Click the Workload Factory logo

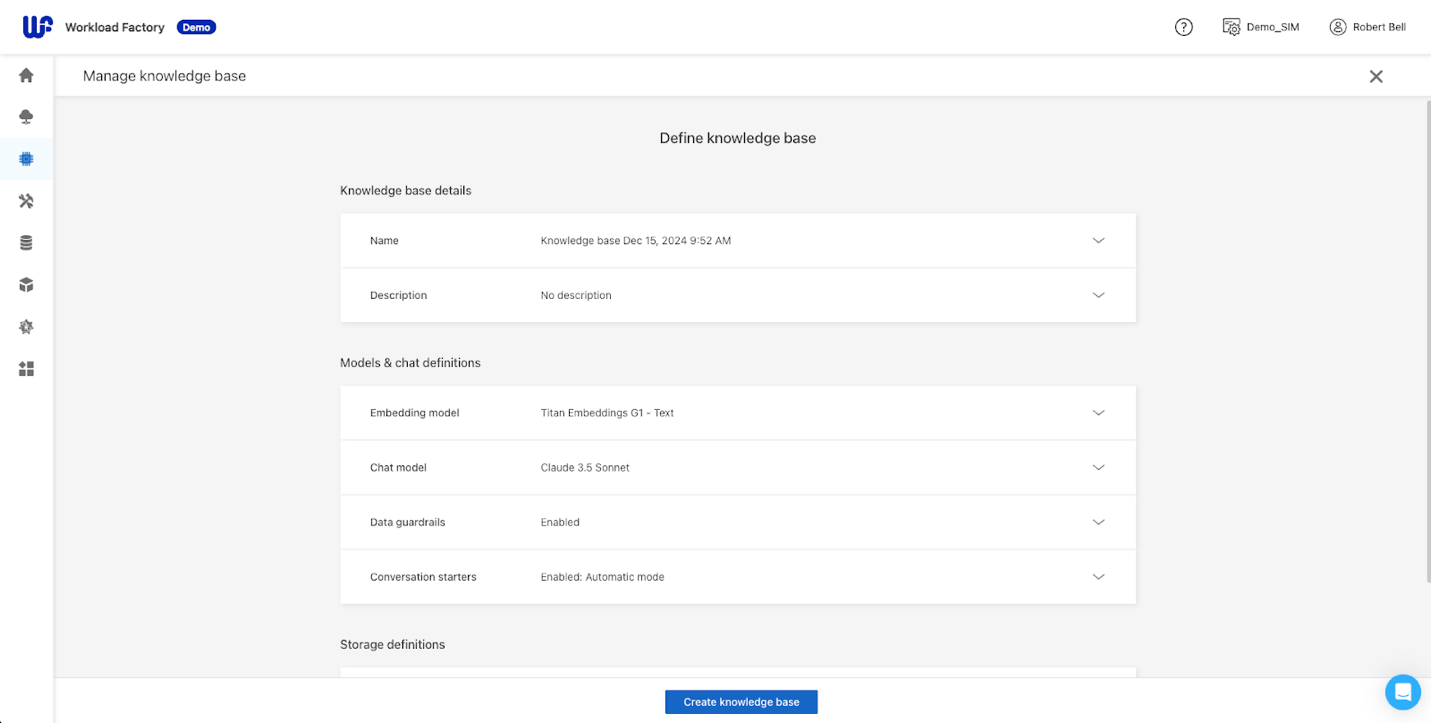coord(38,27)
